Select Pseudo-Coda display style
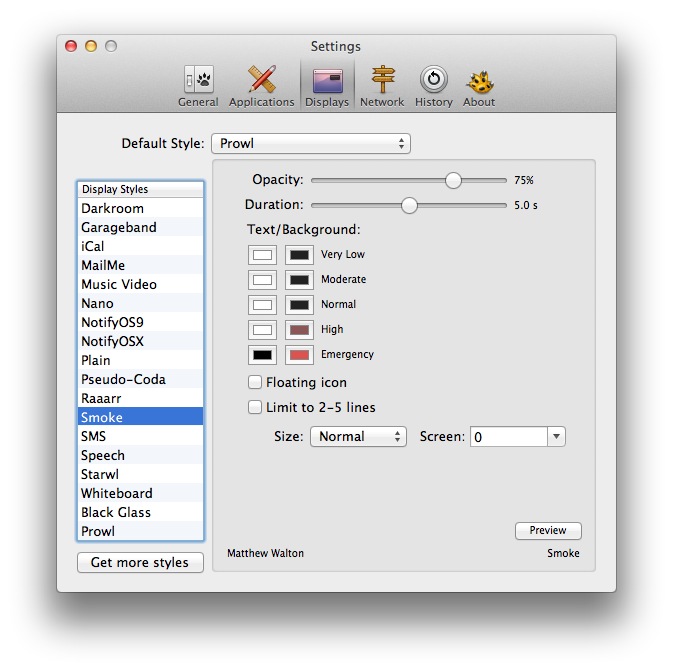 [140, 379]
